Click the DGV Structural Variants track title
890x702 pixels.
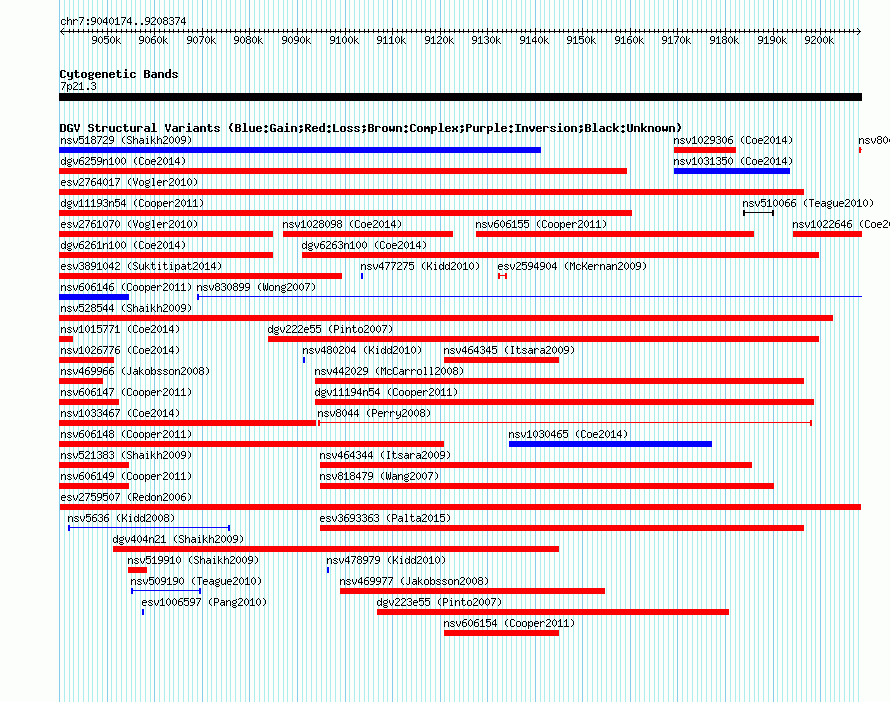click(371, 128)
